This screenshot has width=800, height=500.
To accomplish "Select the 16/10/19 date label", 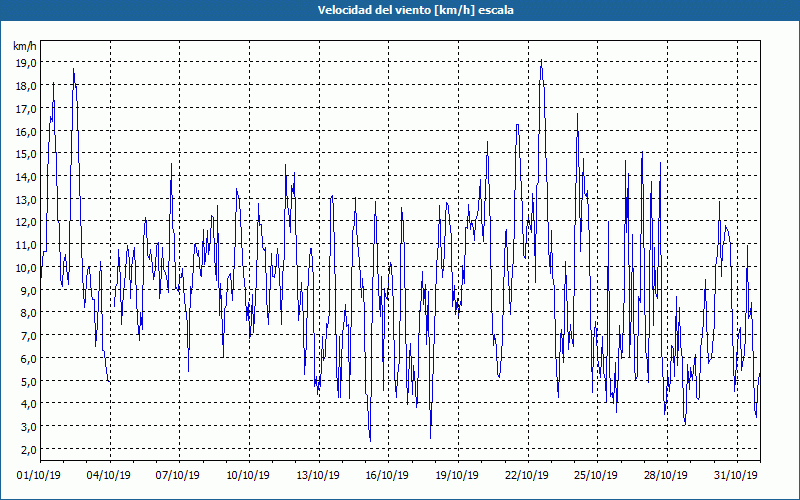I will [387, 475].
